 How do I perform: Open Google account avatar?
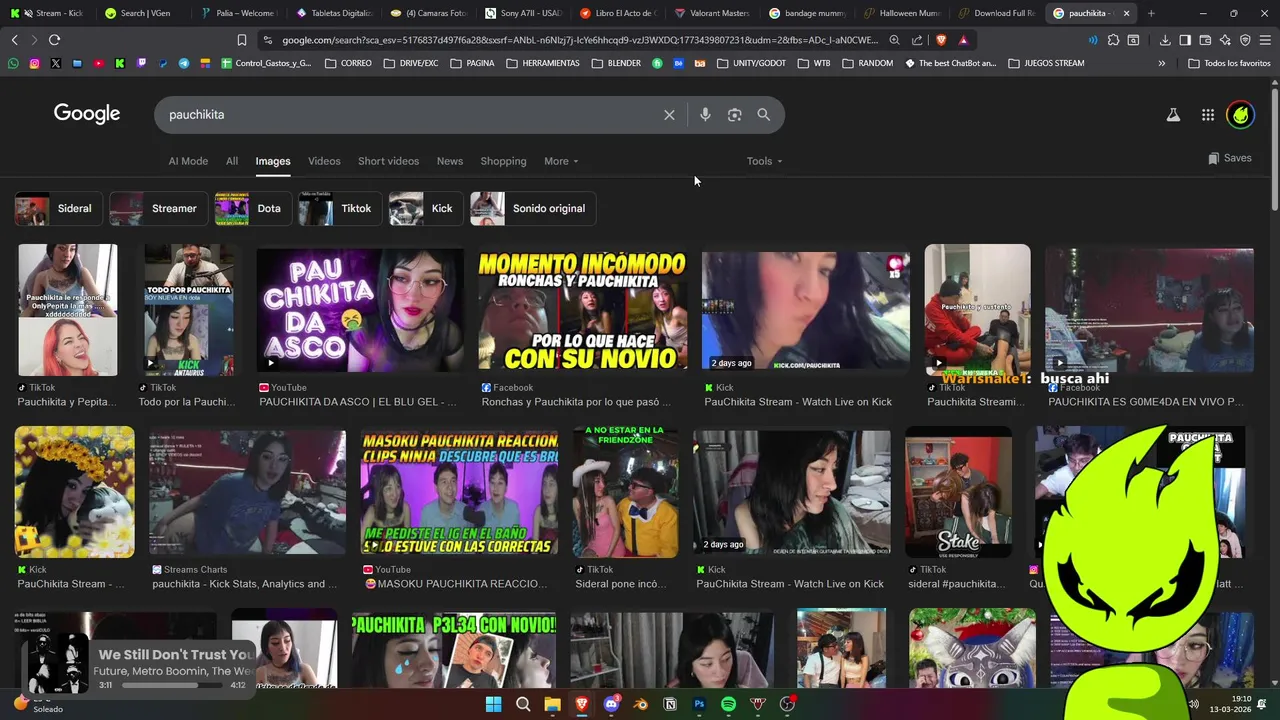tap(1240, 115)
